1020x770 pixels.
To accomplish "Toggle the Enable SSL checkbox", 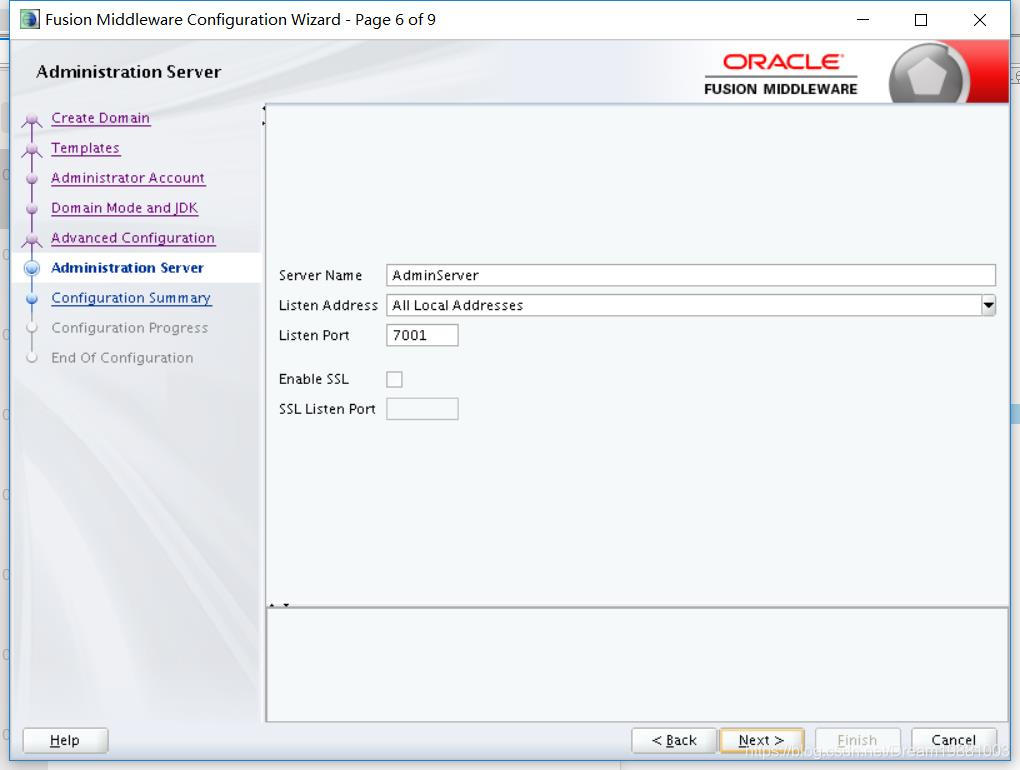I will 394,379.
